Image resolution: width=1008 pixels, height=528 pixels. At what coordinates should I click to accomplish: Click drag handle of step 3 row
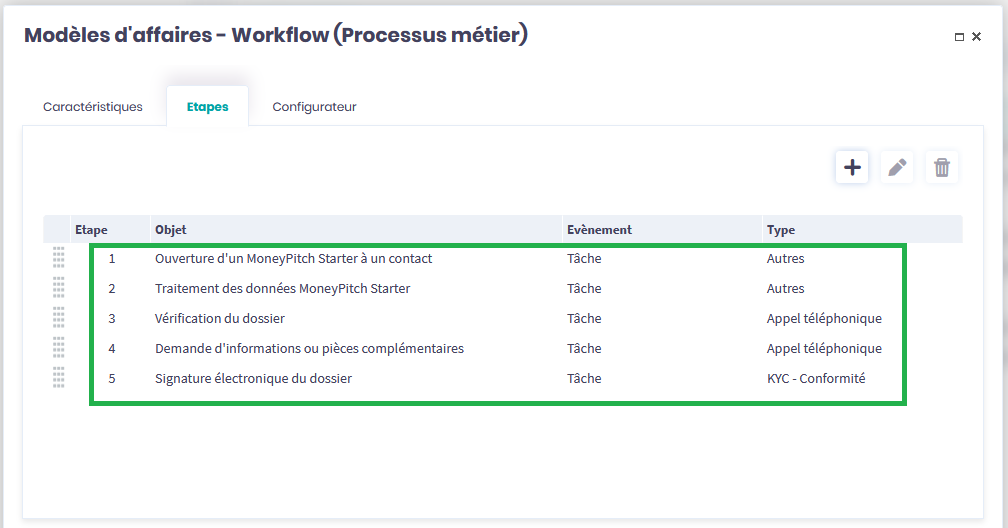click(x=58, y=318)
